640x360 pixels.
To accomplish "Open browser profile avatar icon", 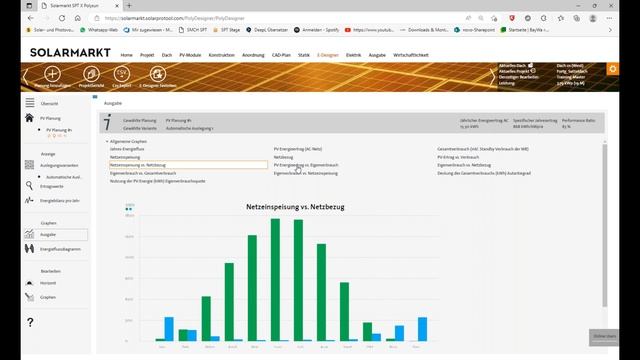I will tap(593, 18).
